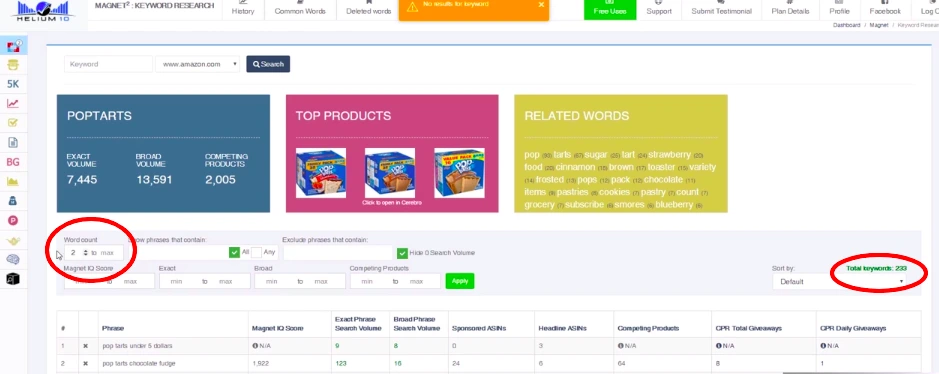Click info icon in Magnet IQ Score N/A cell
The height and width of the screenshot is (374, 939).
click(255, 346)
